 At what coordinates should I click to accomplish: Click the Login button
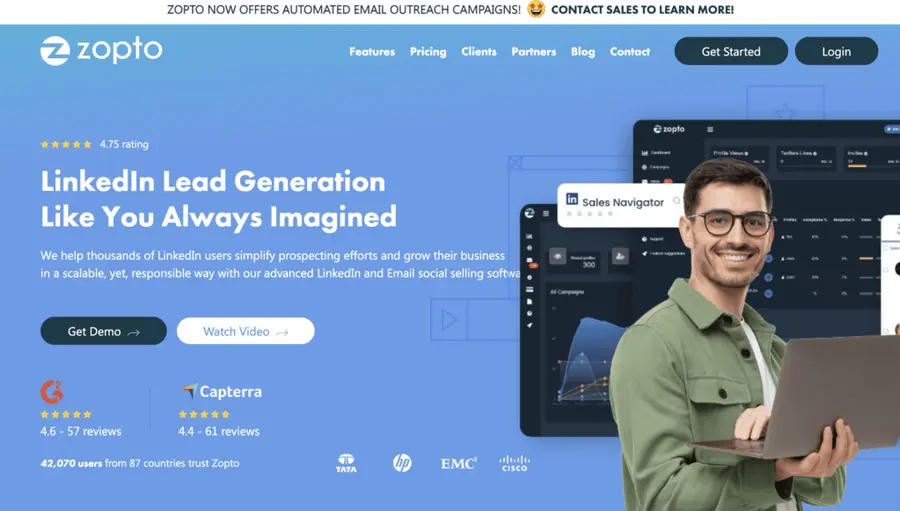coord(836,51)
